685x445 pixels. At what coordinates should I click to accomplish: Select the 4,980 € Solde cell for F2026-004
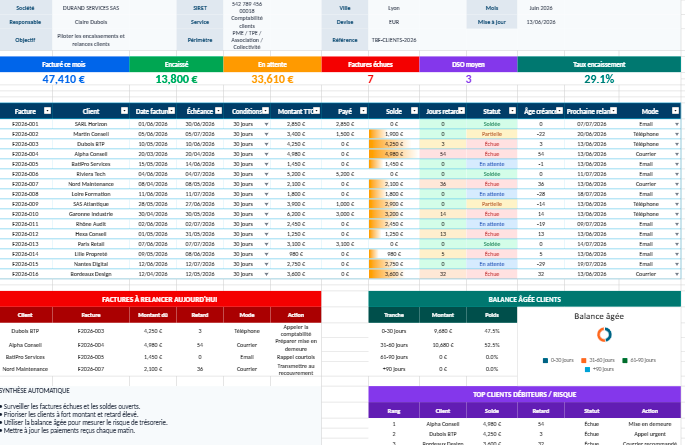(394, 154)
